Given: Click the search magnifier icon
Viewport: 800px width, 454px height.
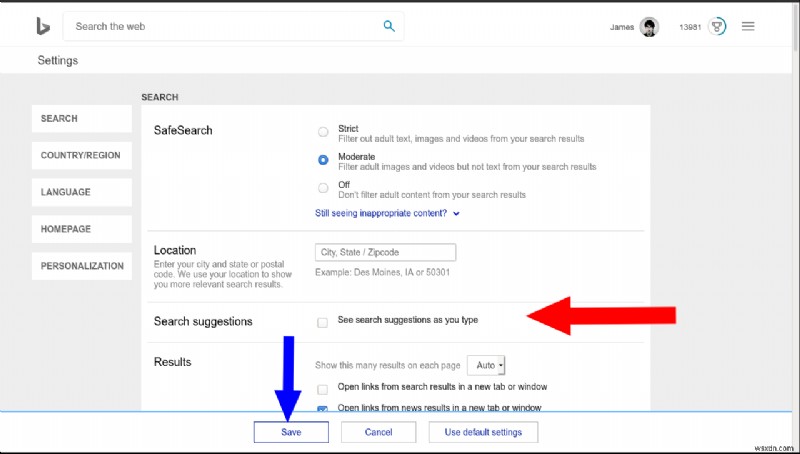Looking at the screenshot, I should 389,26.
